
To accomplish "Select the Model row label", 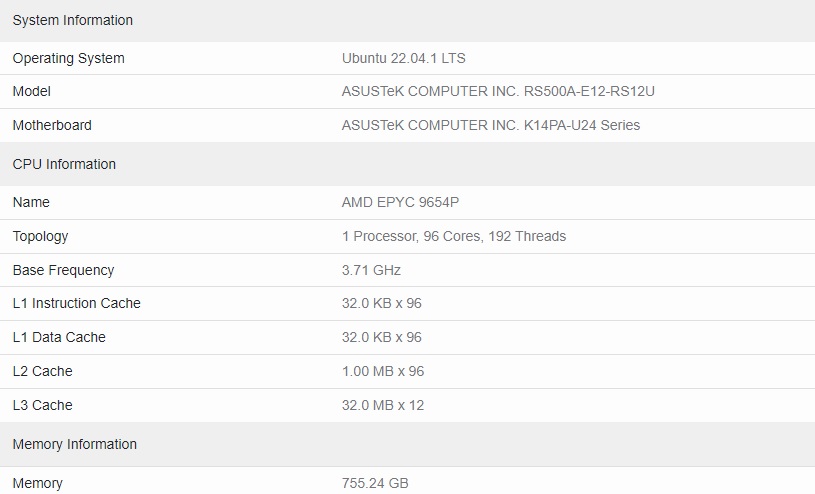I will [32, 92].
